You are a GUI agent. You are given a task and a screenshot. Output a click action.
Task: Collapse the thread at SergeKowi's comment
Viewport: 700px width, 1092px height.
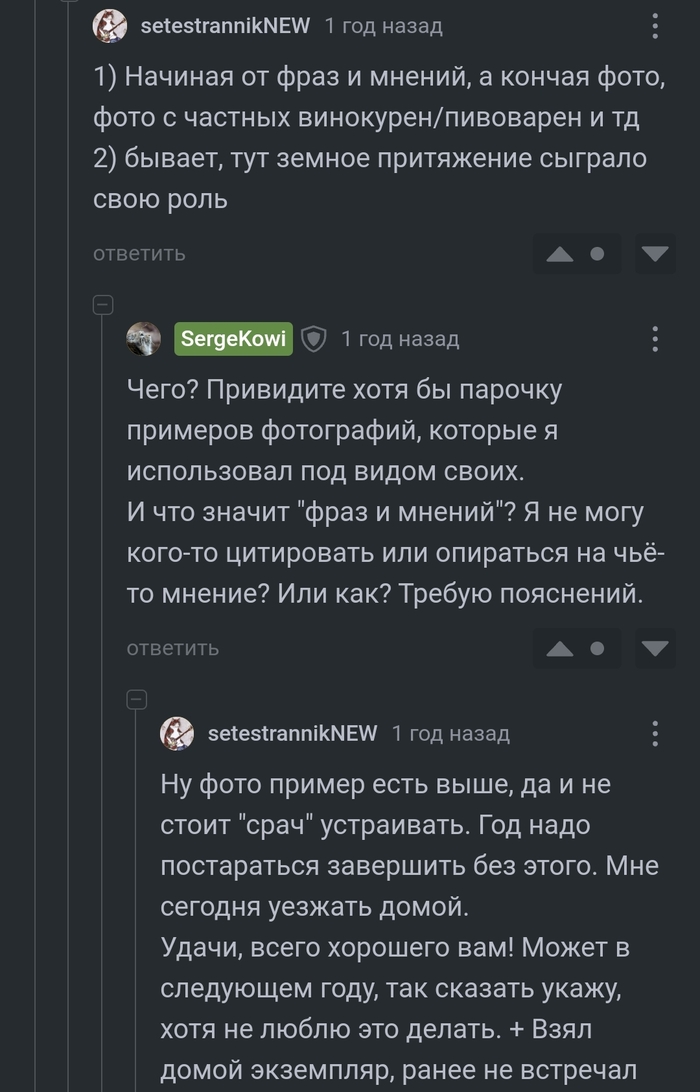click(103, 305)
